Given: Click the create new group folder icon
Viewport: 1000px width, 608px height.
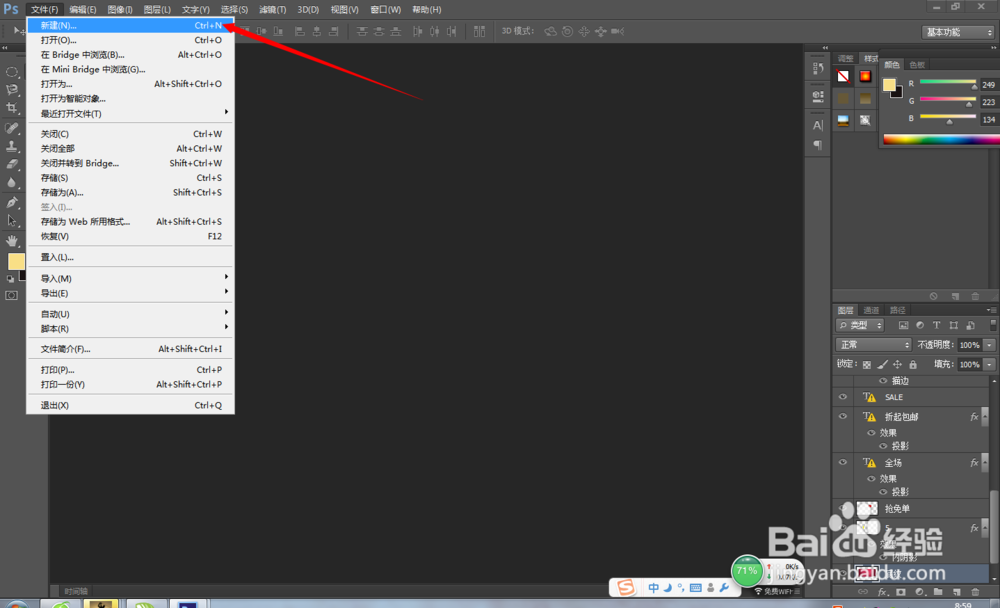Looking at the screenshot, I should [938, 592].
